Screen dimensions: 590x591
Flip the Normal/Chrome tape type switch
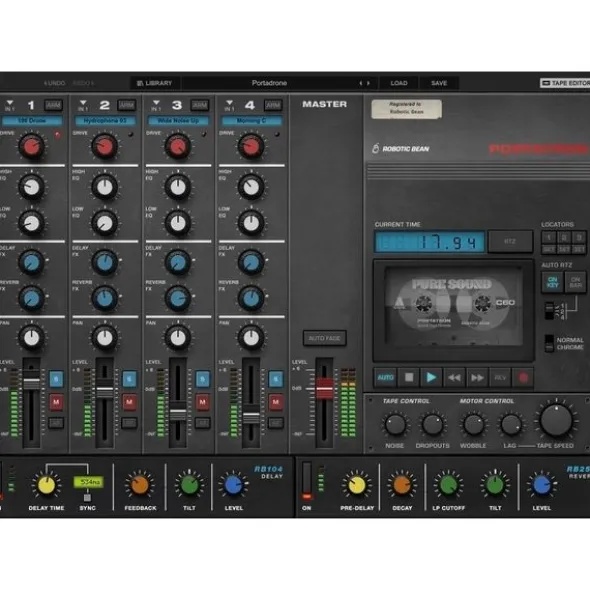click(549, 343)
